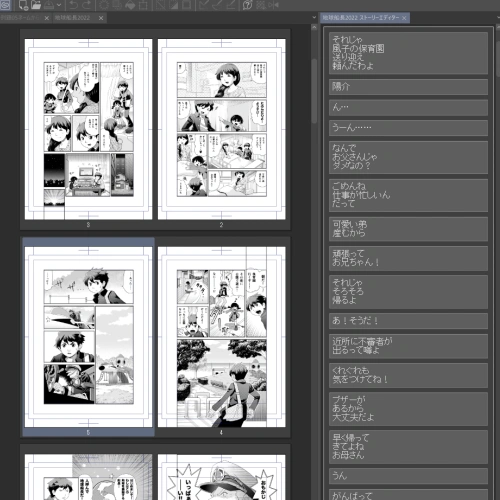Open CLIP STUDIO help question icon

pyautogui.click(x=247, y=5)
